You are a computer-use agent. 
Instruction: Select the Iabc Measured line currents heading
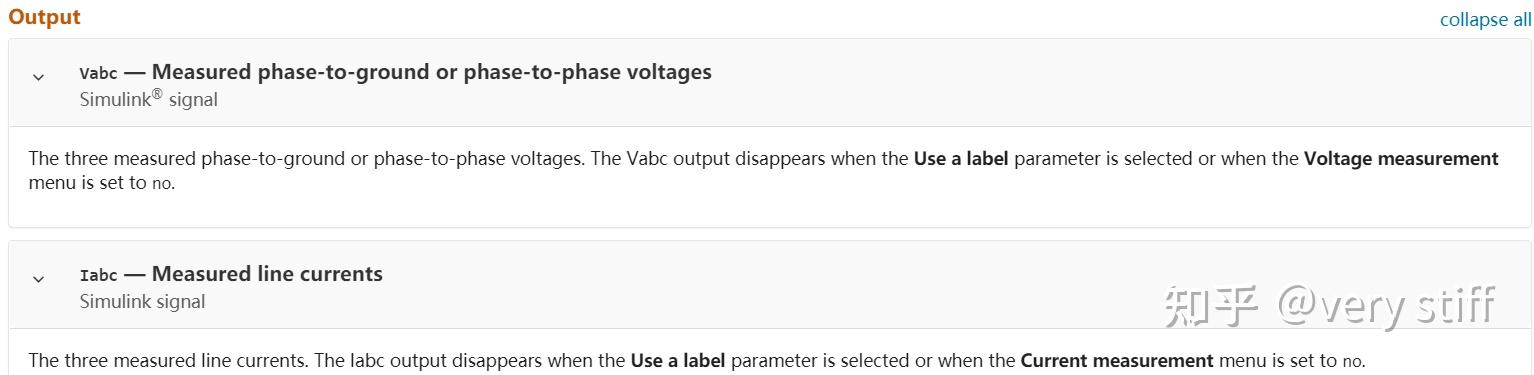(x=231, y=274)
